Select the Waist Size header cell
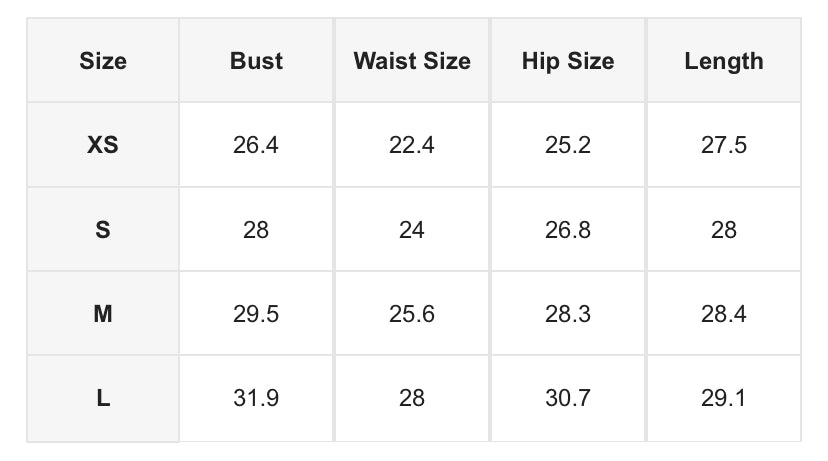Viewport: 828px width, 461px height. click(x=412, y=61)
